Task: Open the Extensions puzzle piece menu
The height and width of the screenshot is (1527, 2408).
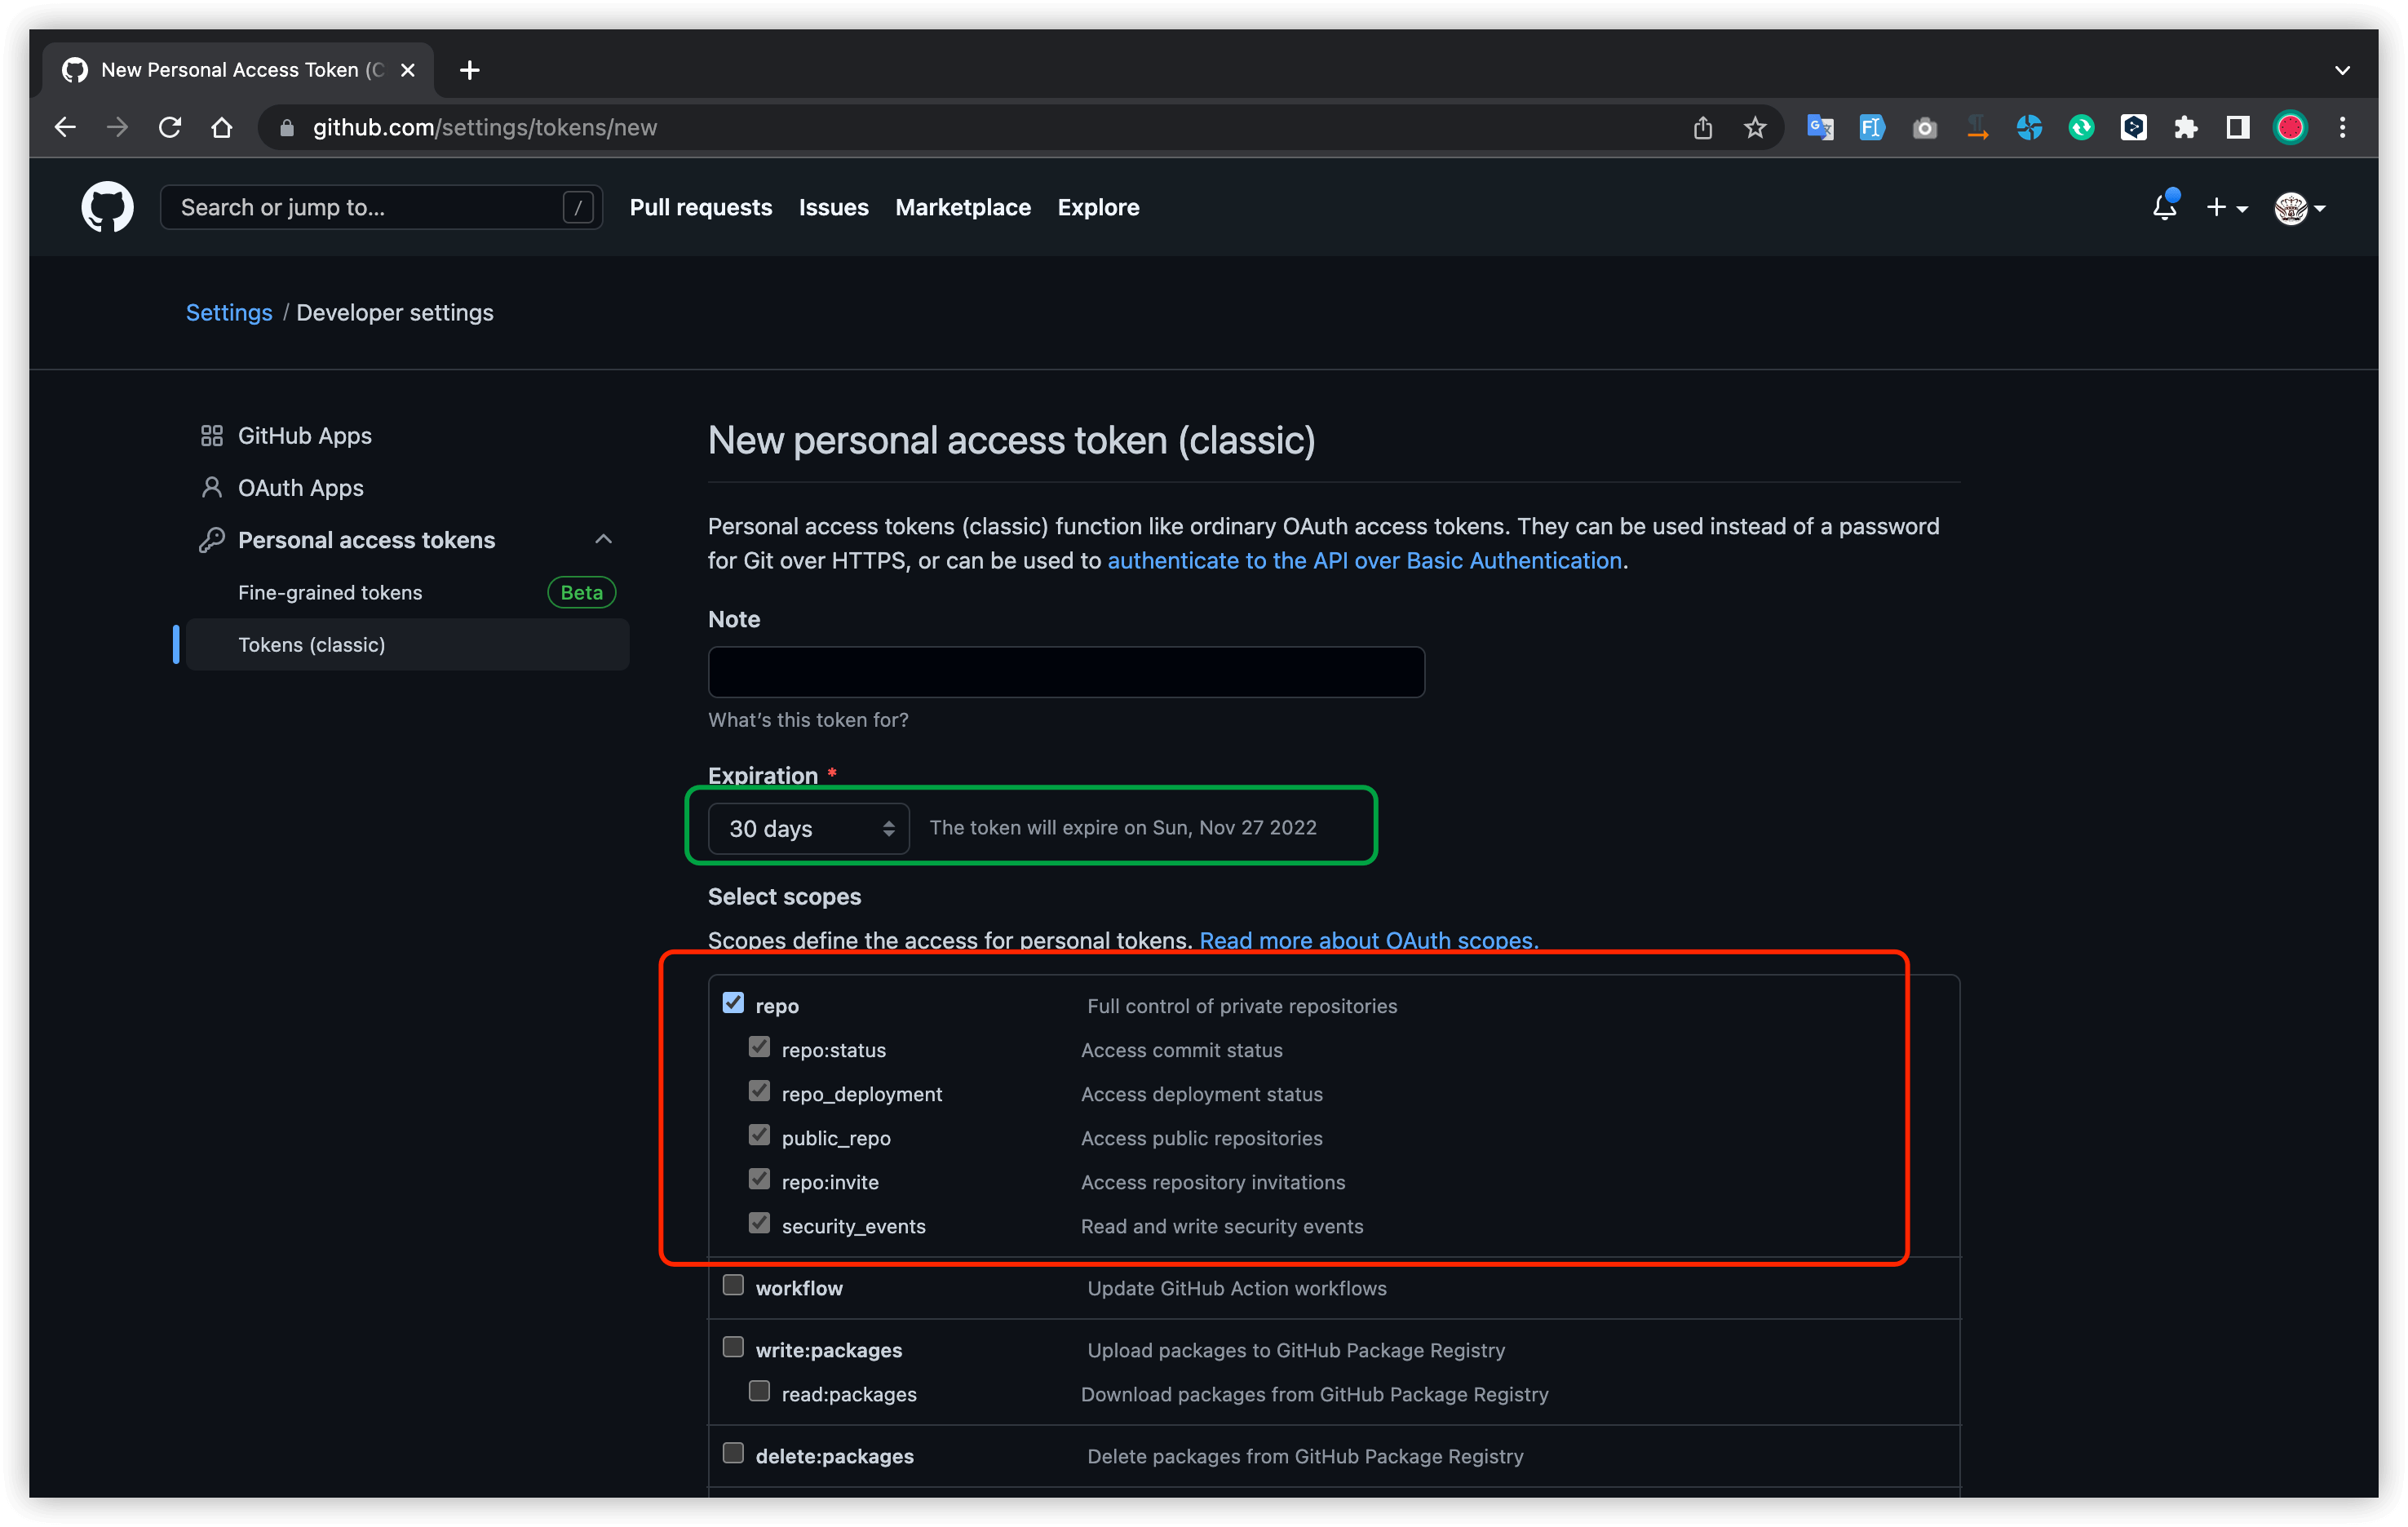Action: click(2186, 128)
